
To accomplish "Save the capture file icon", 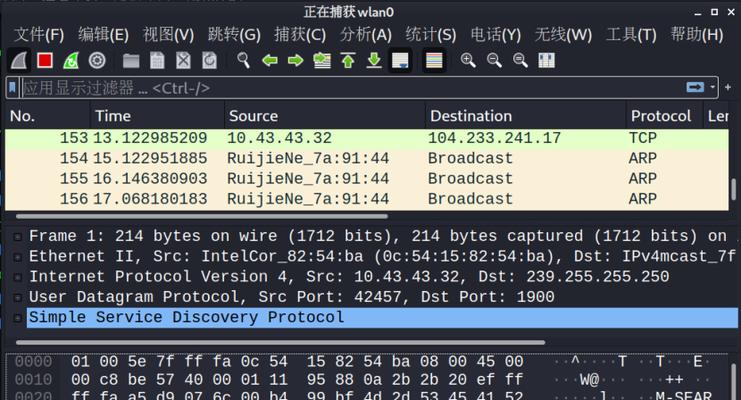I will click(157, 61).
